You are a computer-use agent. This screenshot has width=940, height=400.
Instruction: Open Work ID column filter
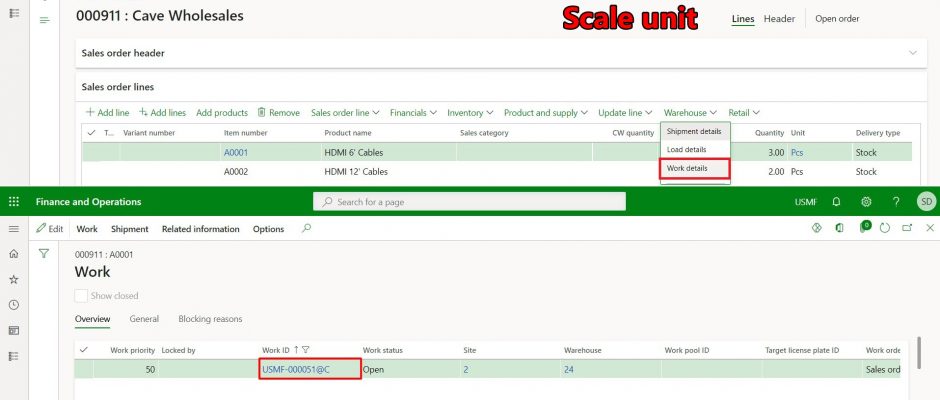[x=305, y=350]
